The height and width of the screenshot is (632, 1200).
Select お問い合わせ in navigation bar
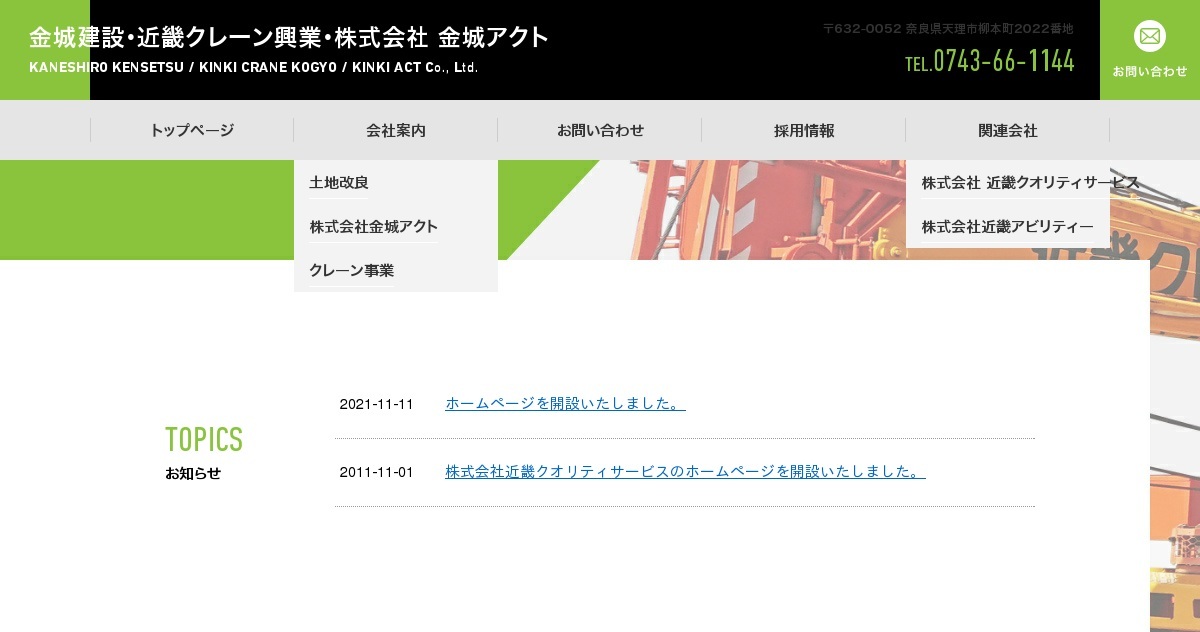coord(600,130)
